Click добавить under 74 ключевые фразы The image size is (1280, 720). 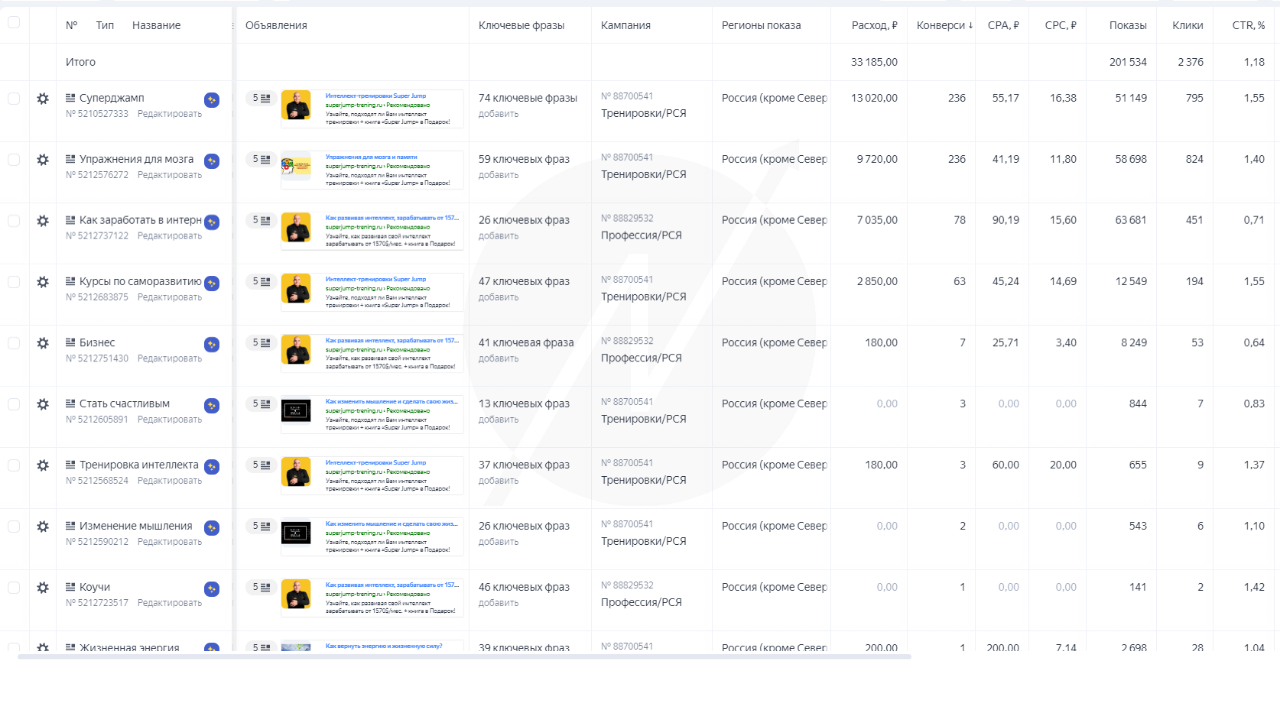[498, 114]
